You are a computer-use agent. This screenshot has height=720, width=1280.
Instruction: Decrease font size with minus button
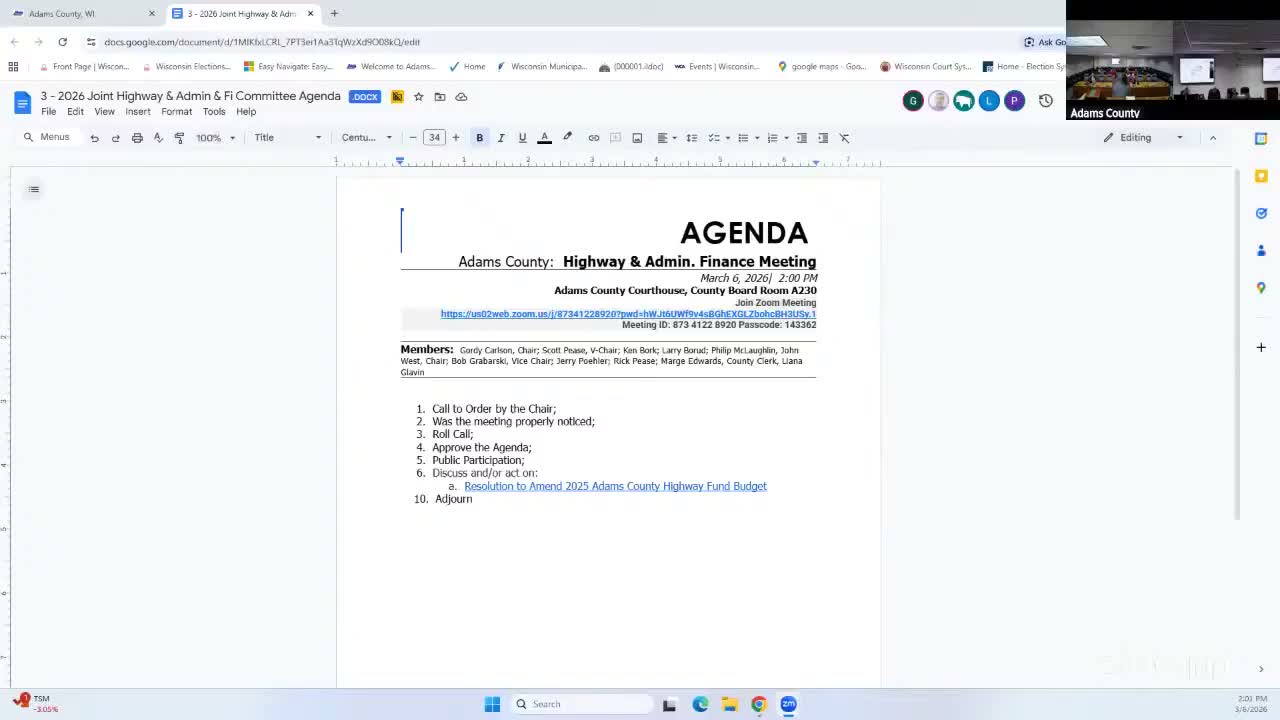tap(413, 138)
